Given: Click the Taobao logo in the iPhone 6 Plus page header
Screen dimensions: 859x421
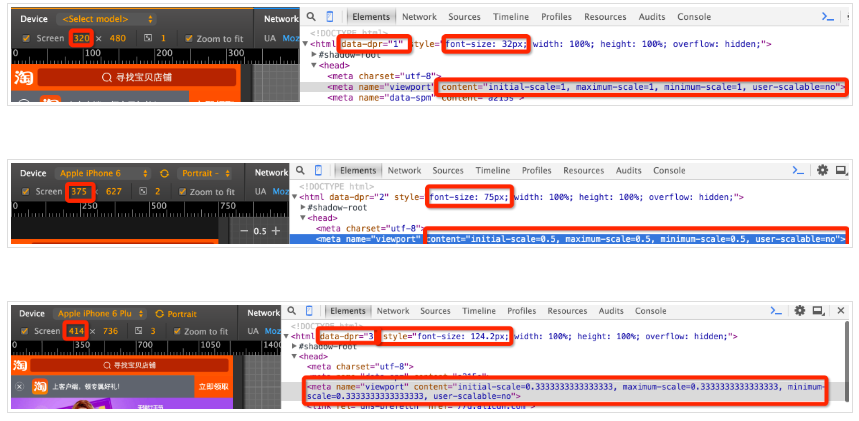Looking at the screenshot, I should click(x=21, y=365).
